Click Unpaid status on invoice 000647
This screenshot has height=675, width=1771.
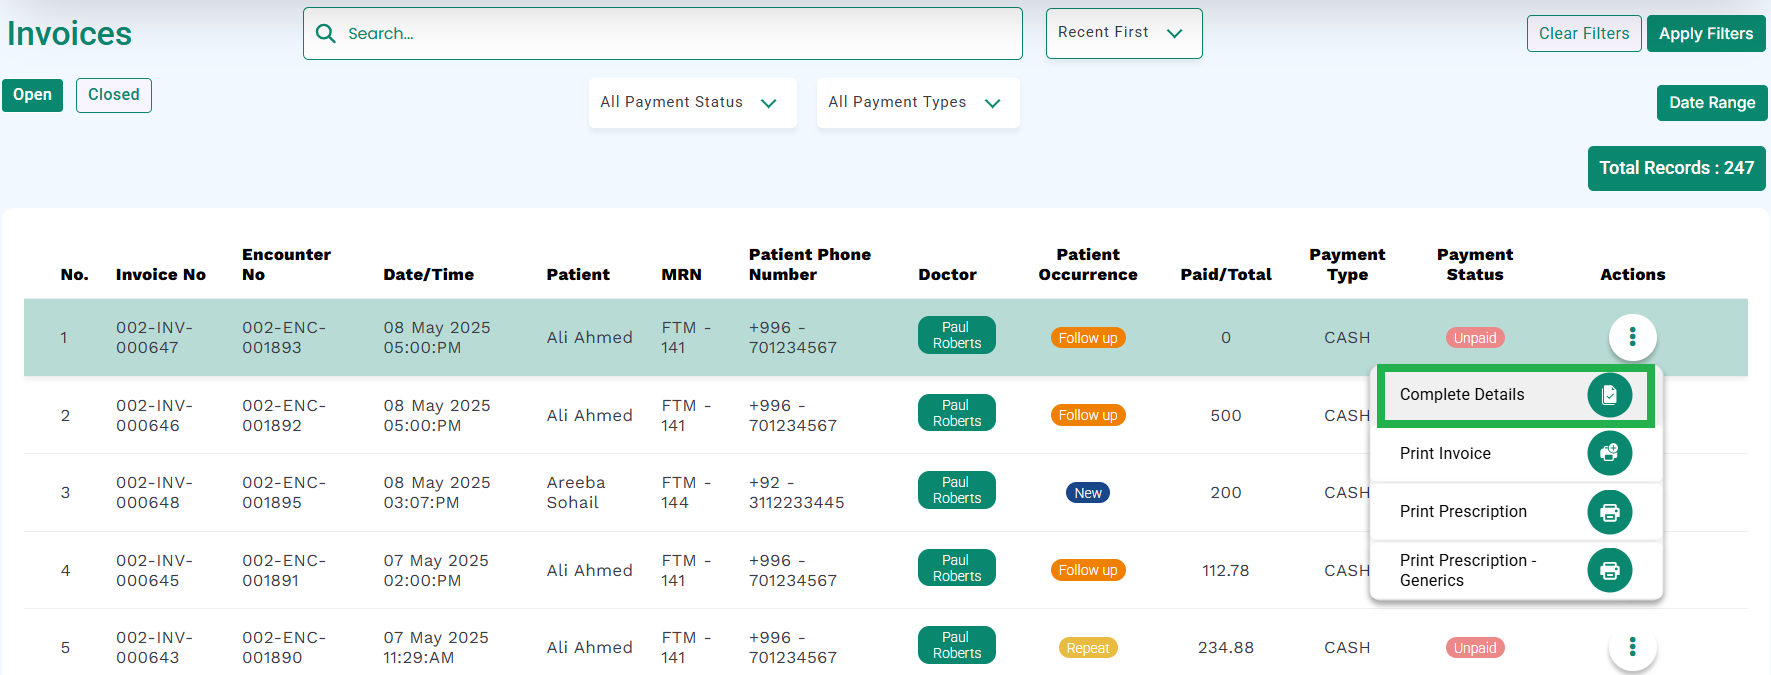[x=1475, y=338]
